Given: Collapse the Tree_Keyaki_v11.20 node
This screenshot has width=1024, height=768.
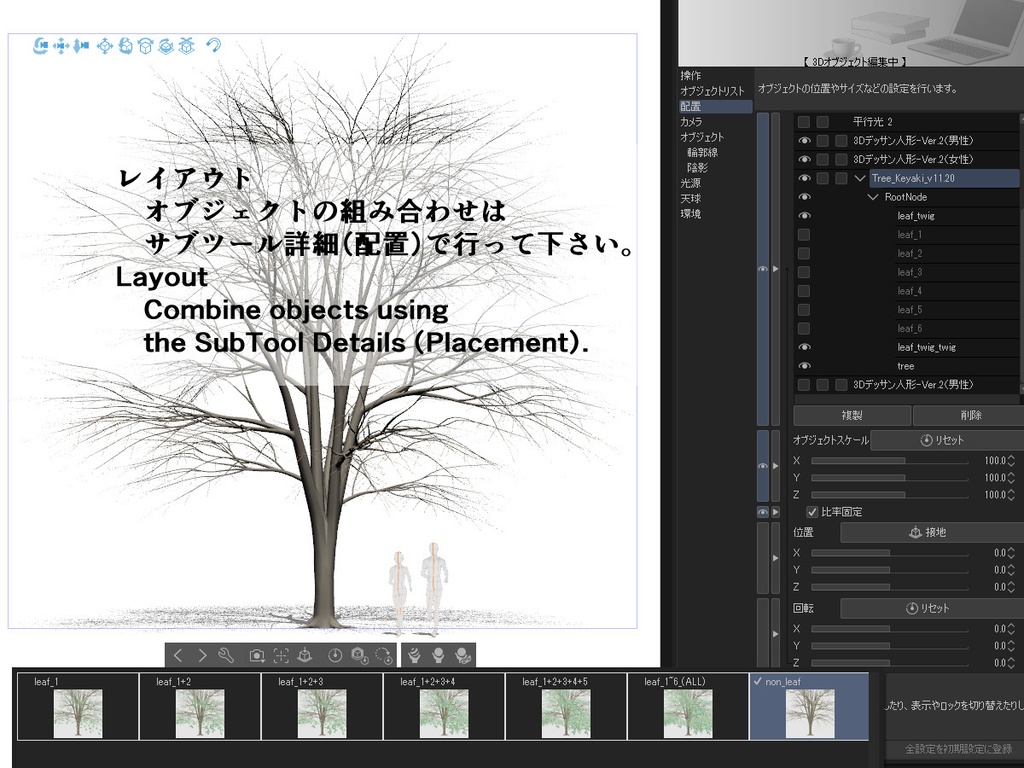Looking at the screenshot, I should [x=860, y=178].
